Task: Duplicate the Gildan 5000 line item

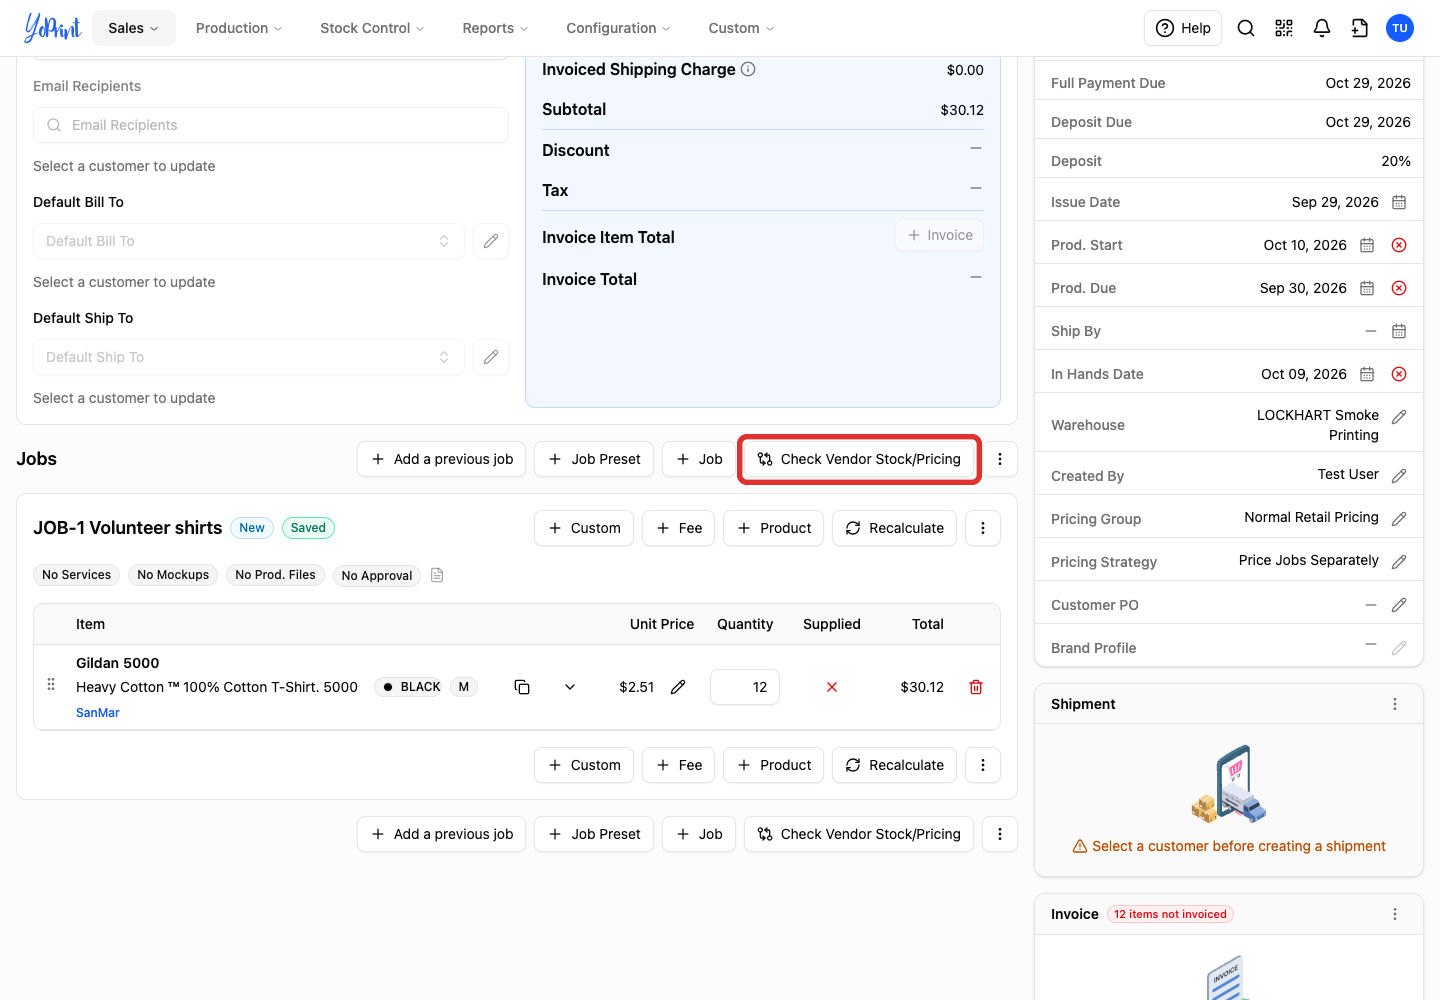Action: tap(522, 687)
